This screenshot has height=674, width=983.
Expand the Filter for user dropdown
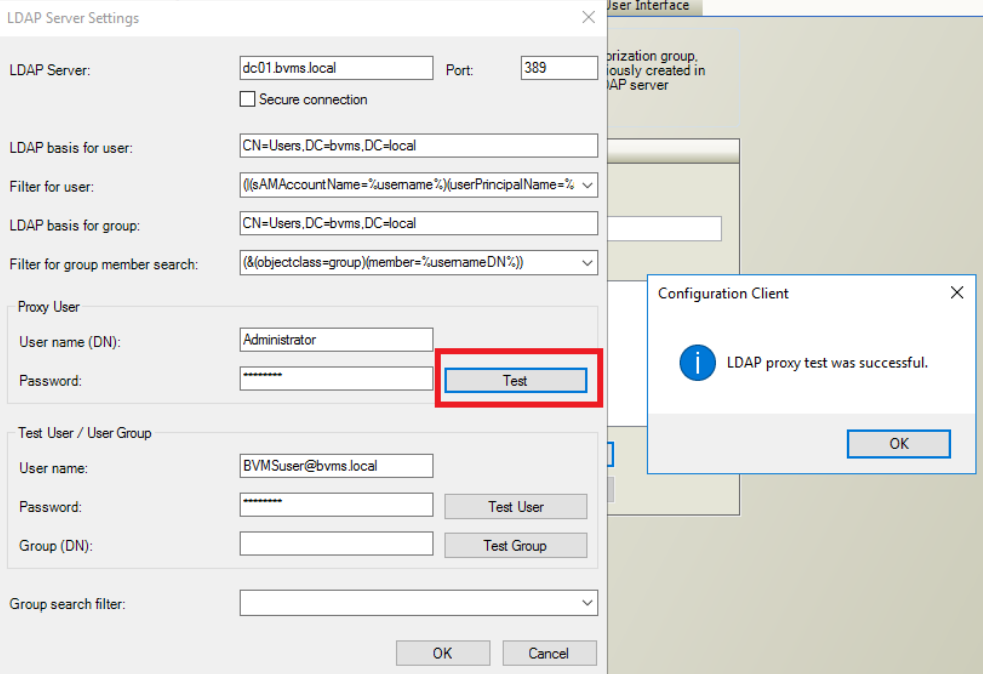pyautogui.click(x=587, y=185)
